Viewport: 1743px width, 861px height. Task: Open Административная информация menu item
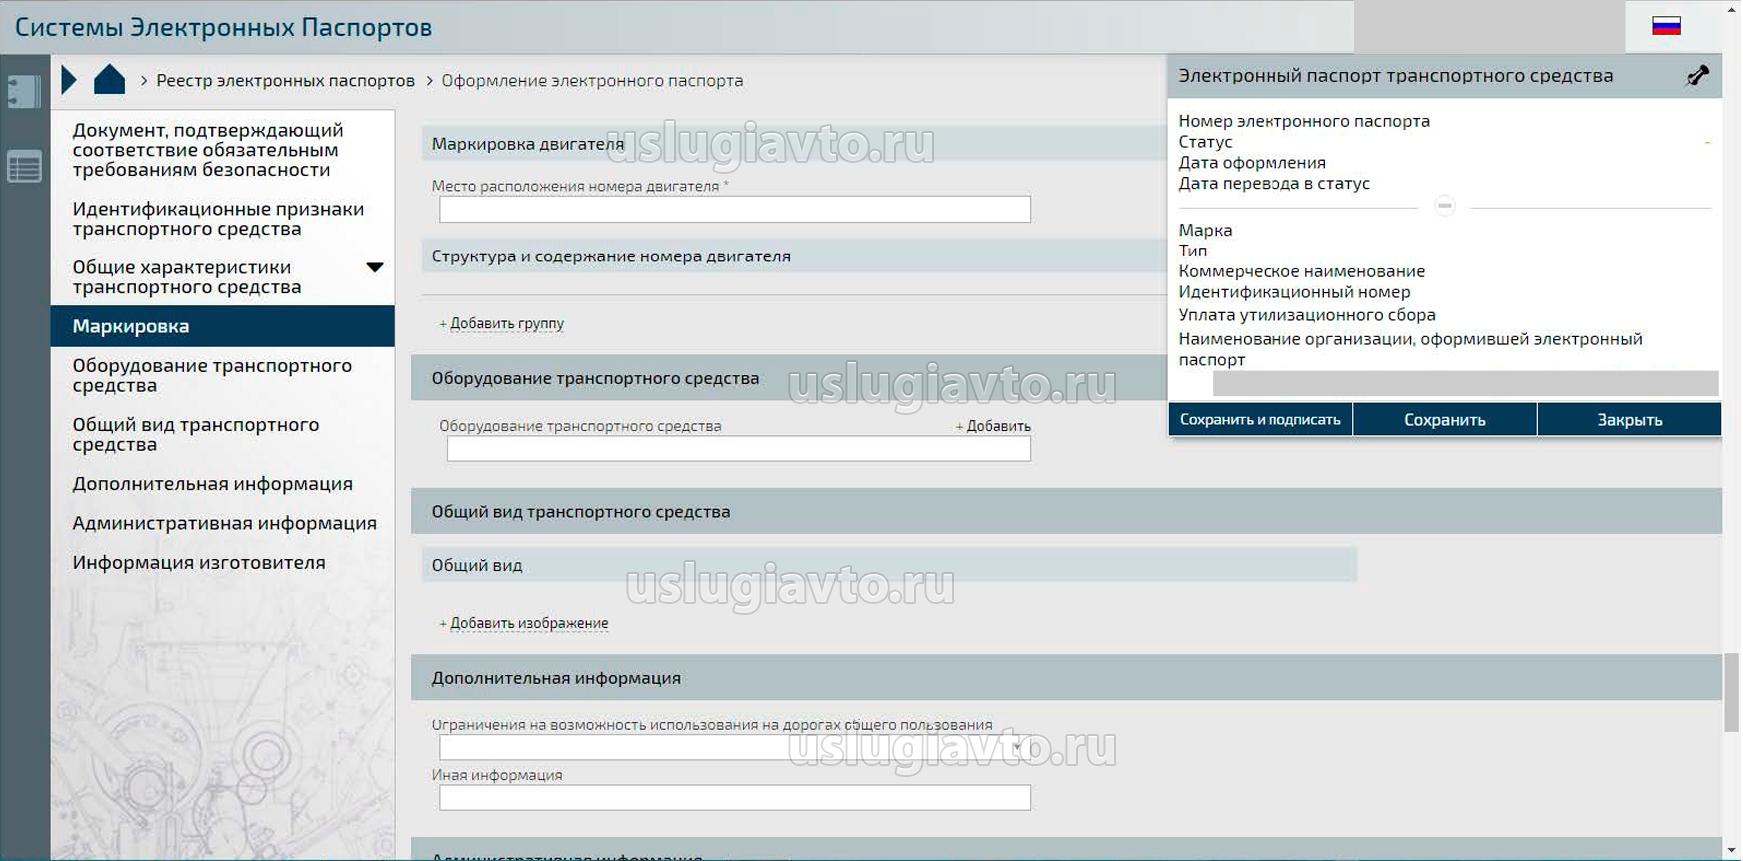(224, 523)
